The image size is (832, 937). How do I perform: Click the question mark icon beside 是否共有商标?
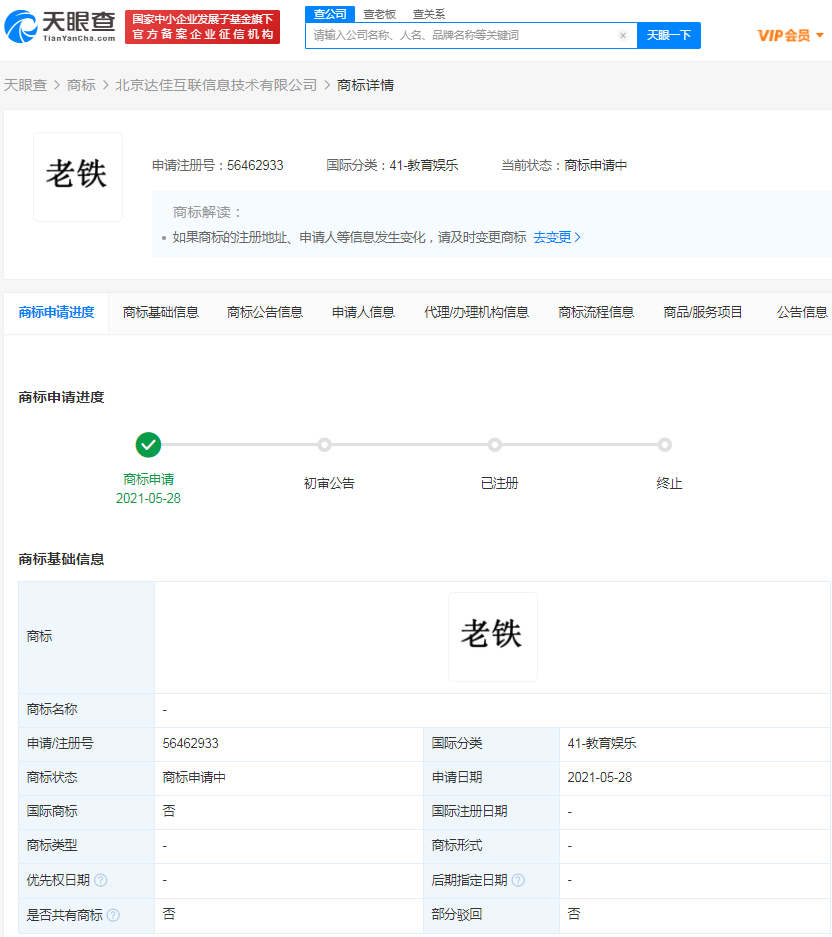point(113,913)
